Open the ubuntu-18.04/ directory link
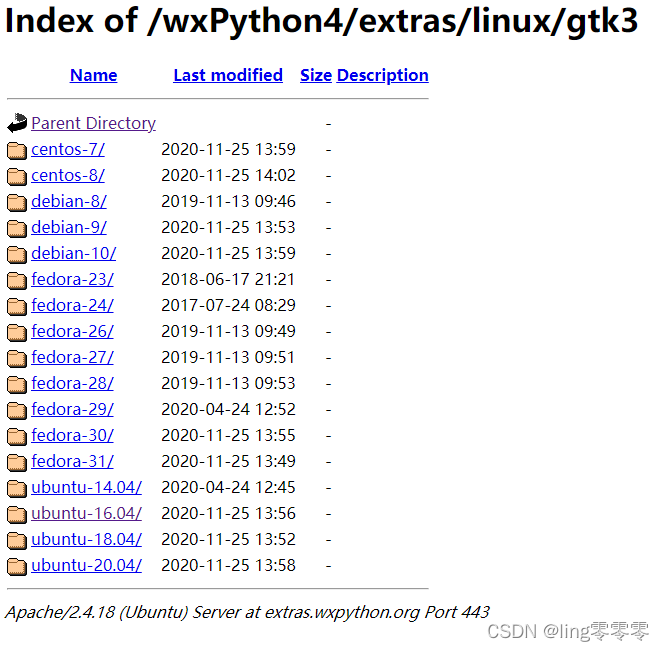Image resolution: width=664 pixels, height=651 pixels. pyautogui.click(x=86, y=540)
